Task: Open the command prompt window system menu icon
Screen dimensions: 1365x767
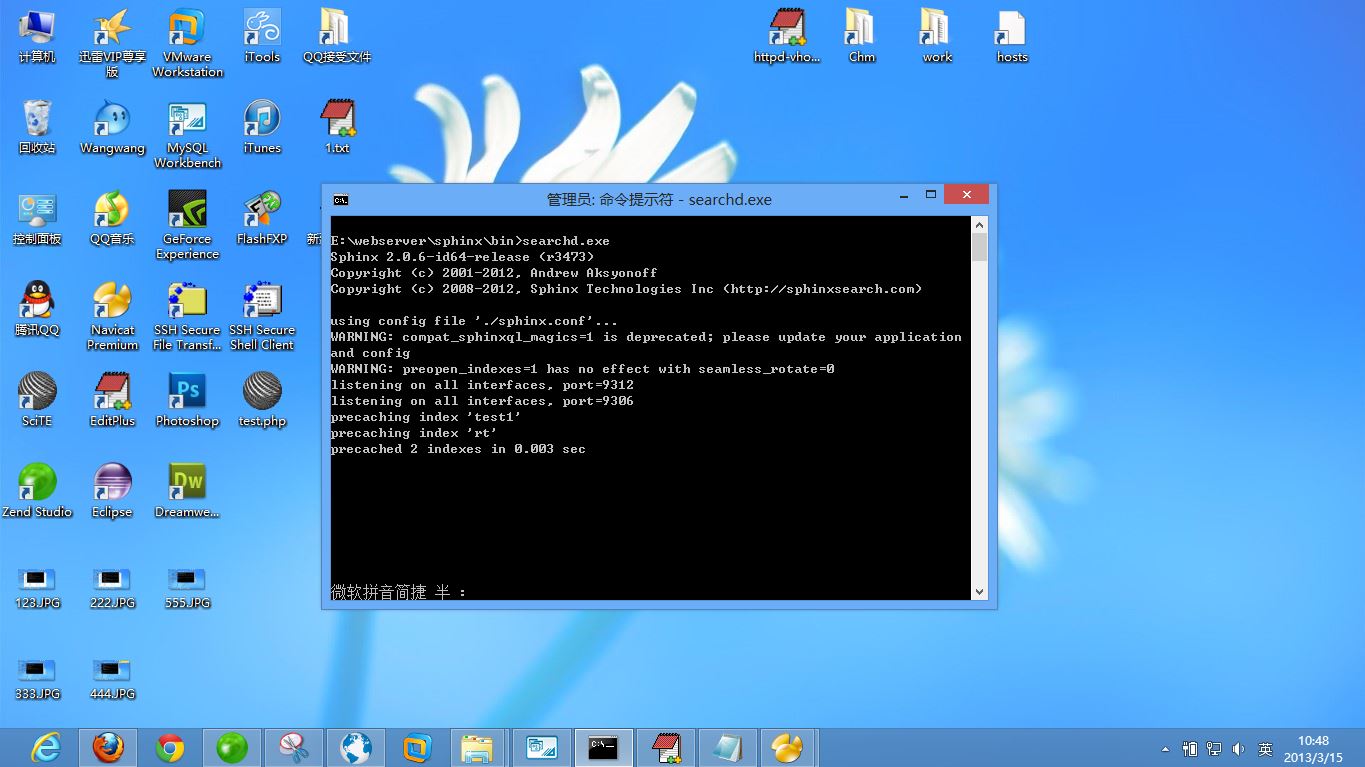Action: point(341,199)
